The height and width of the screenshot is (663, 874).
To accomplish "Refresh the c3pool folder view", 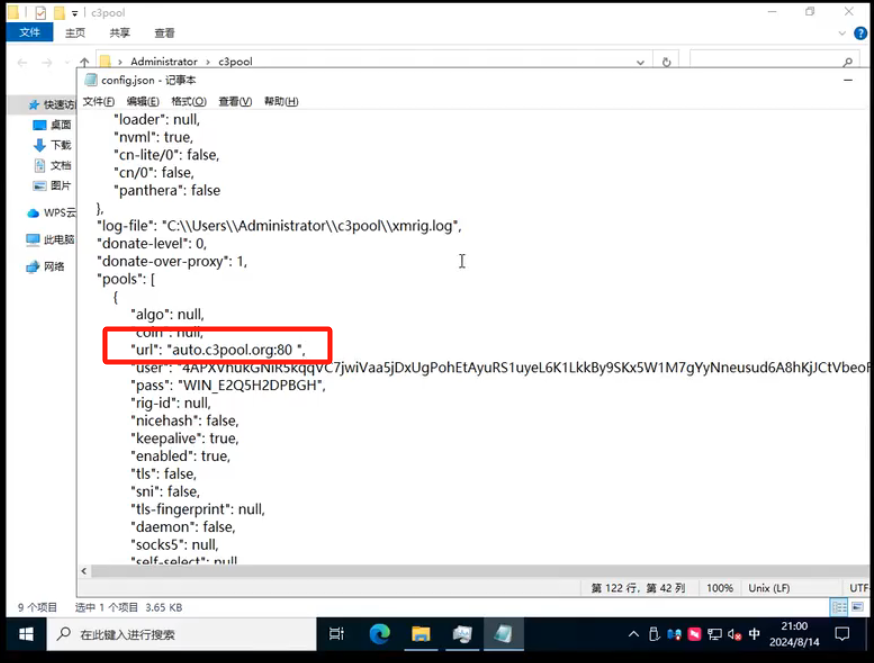I will [666, 62].
